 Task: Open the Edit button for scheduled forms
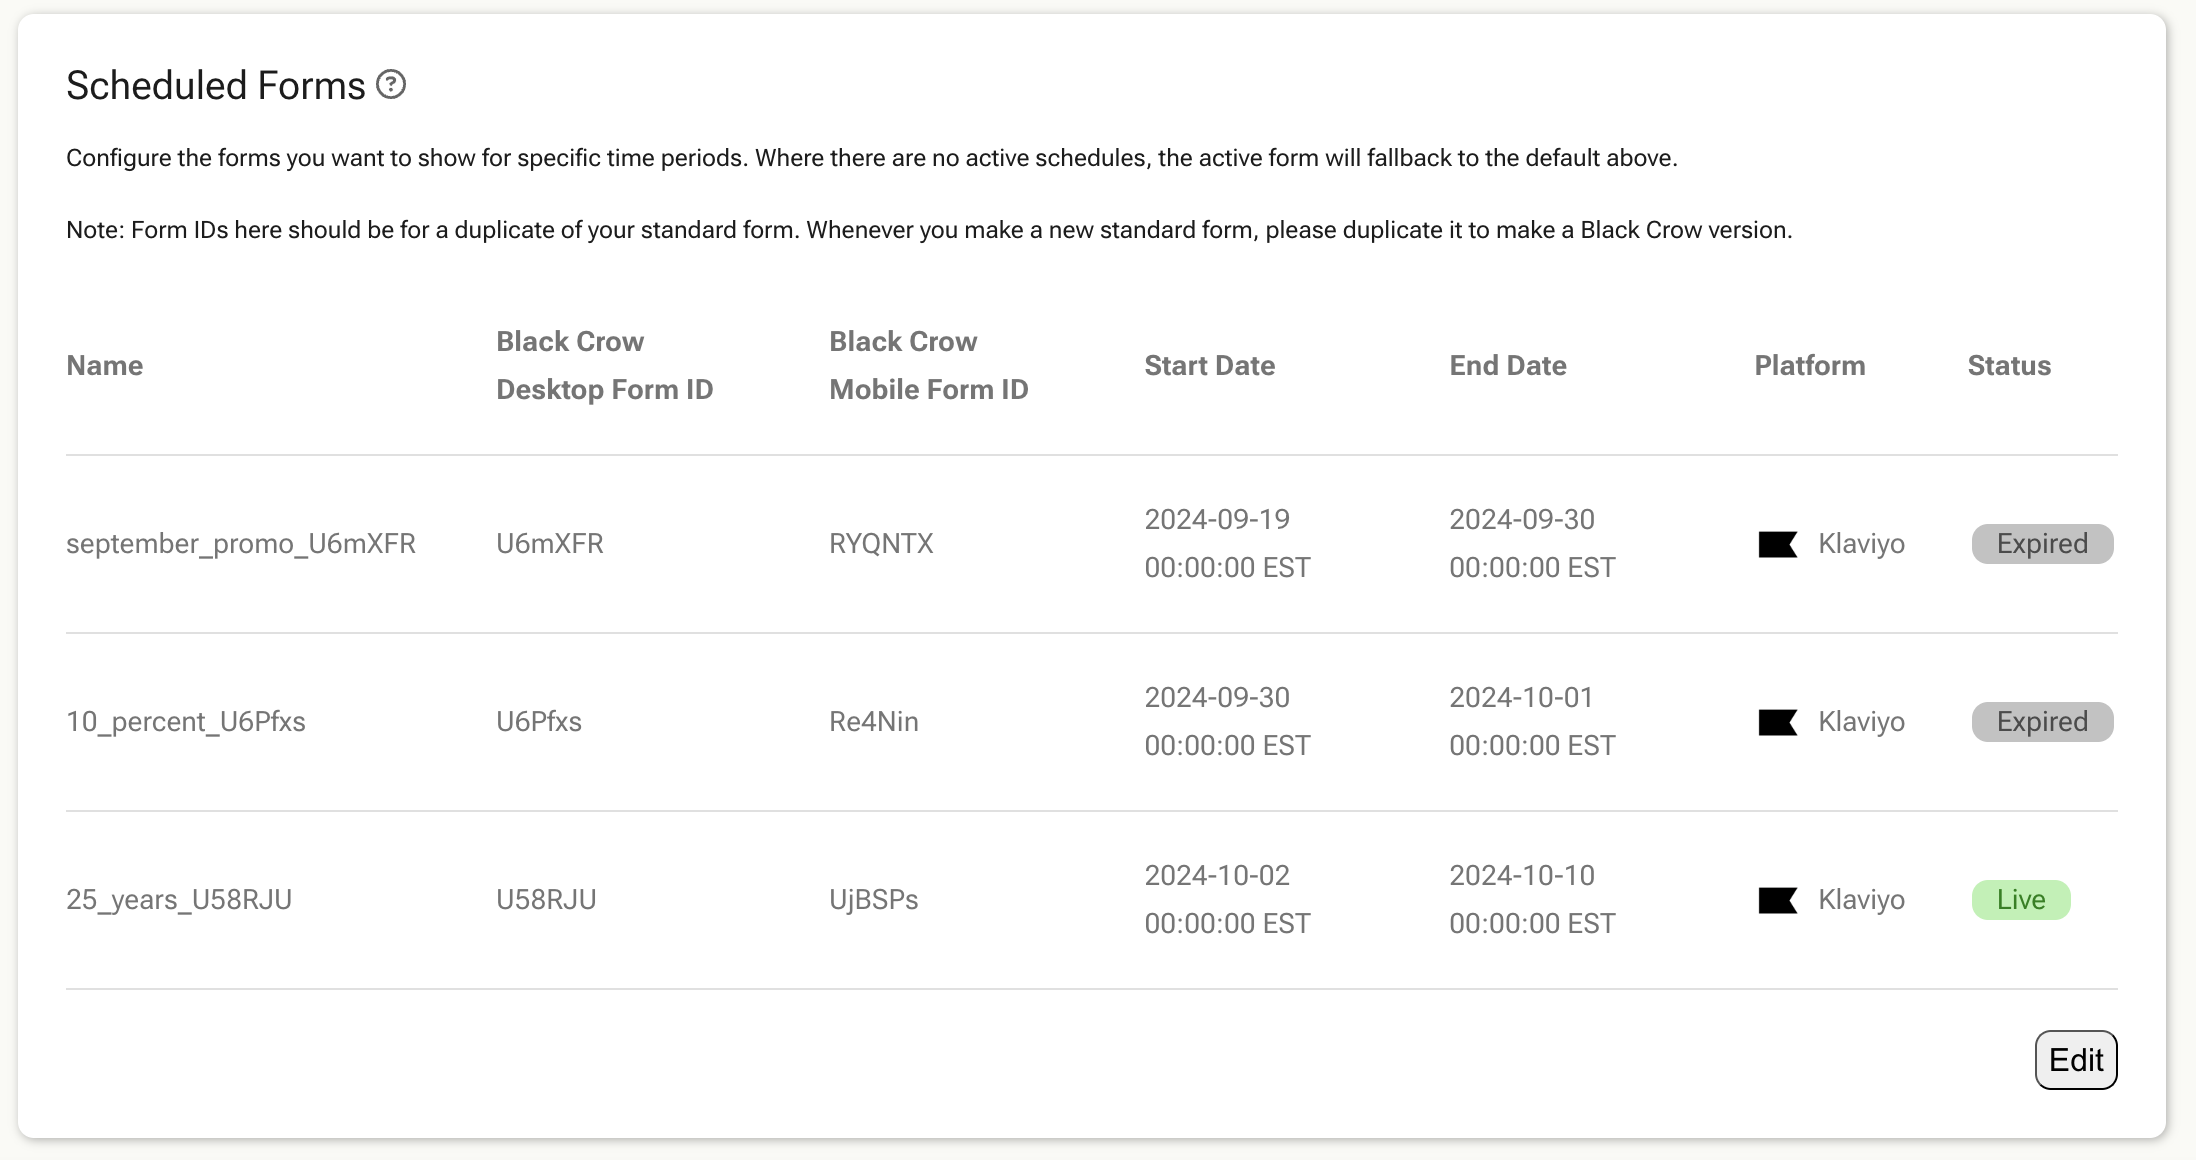coord(2076,1060)
